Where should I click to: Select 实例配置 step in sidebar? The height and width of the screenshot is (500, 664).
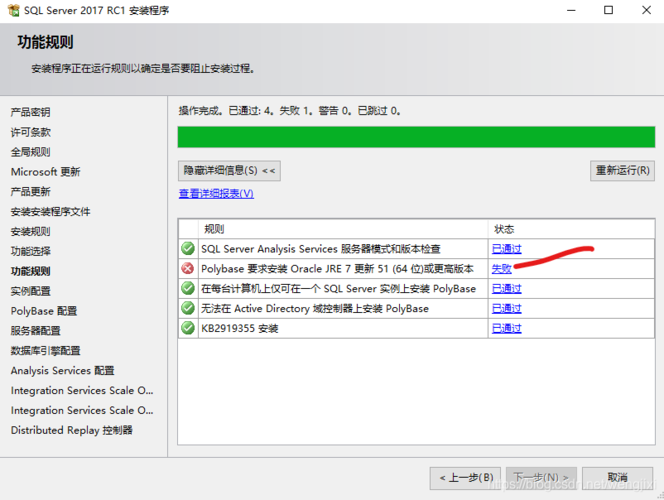pos(30,291)
